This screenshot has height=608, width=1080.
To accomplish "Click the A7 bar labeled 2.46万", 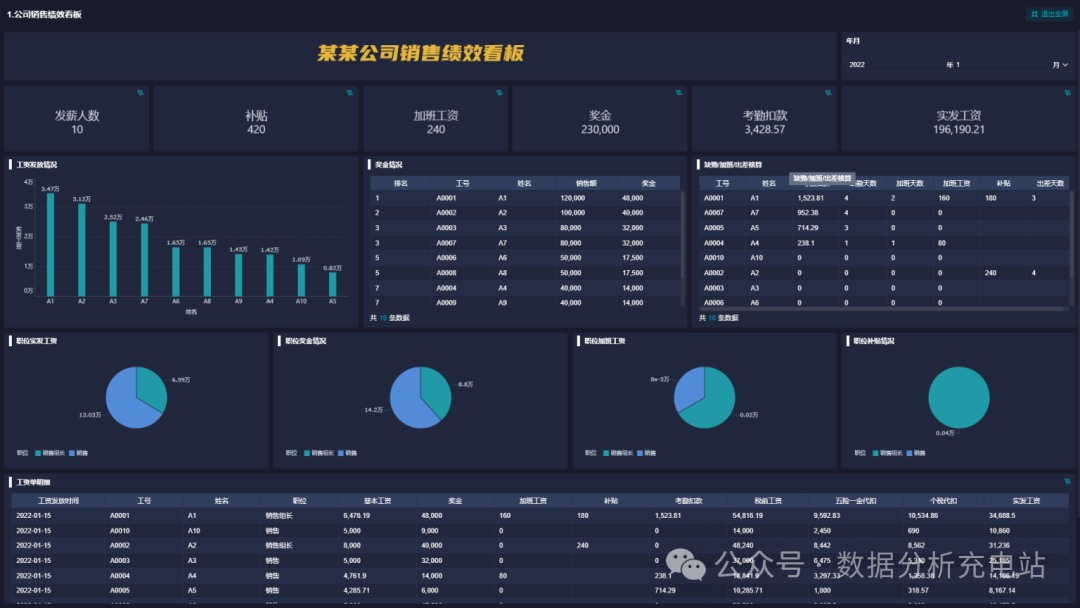I will [145, 260].
